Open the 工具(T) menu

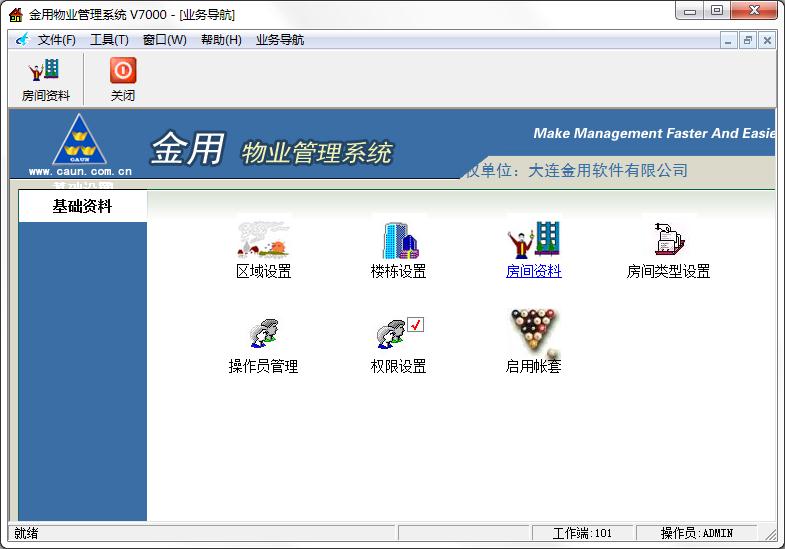click(109, 40)
